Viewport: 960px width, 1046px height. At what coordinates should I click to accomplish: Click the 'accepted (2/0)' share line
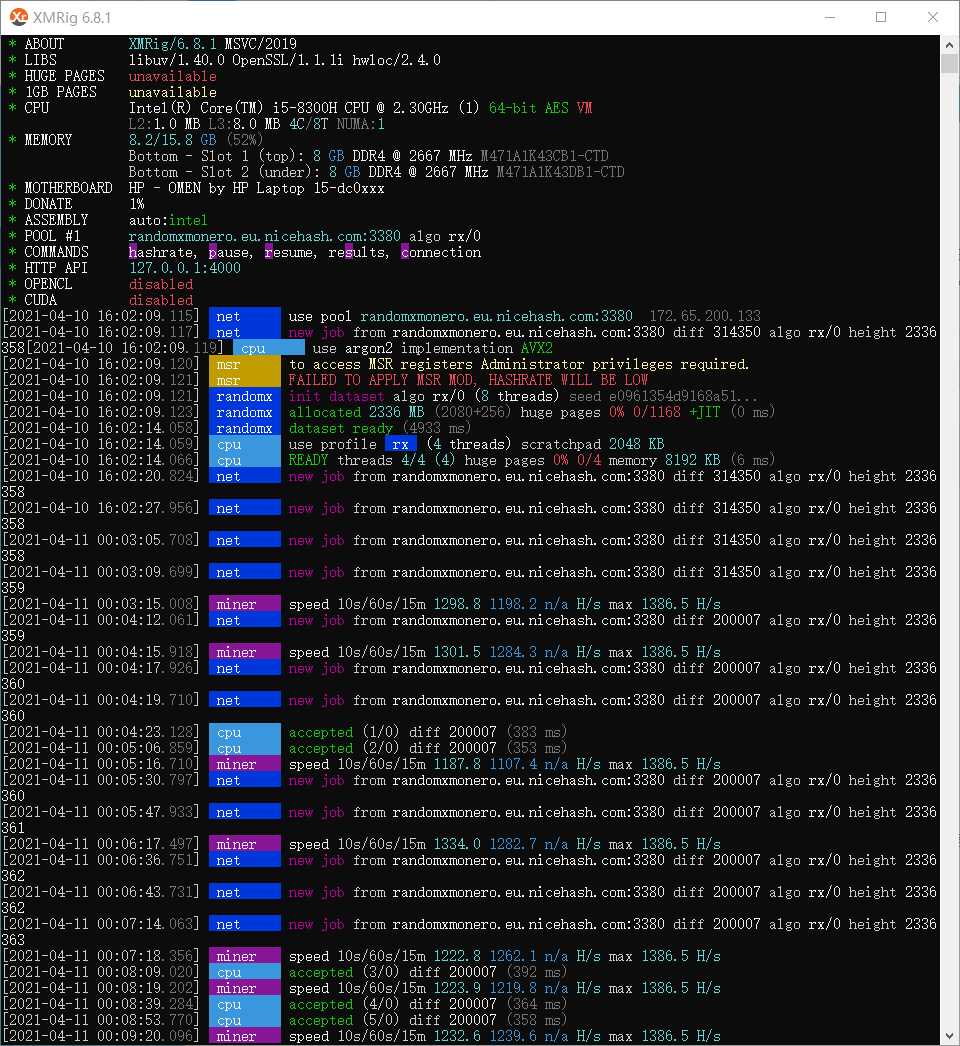pos(427,748)
